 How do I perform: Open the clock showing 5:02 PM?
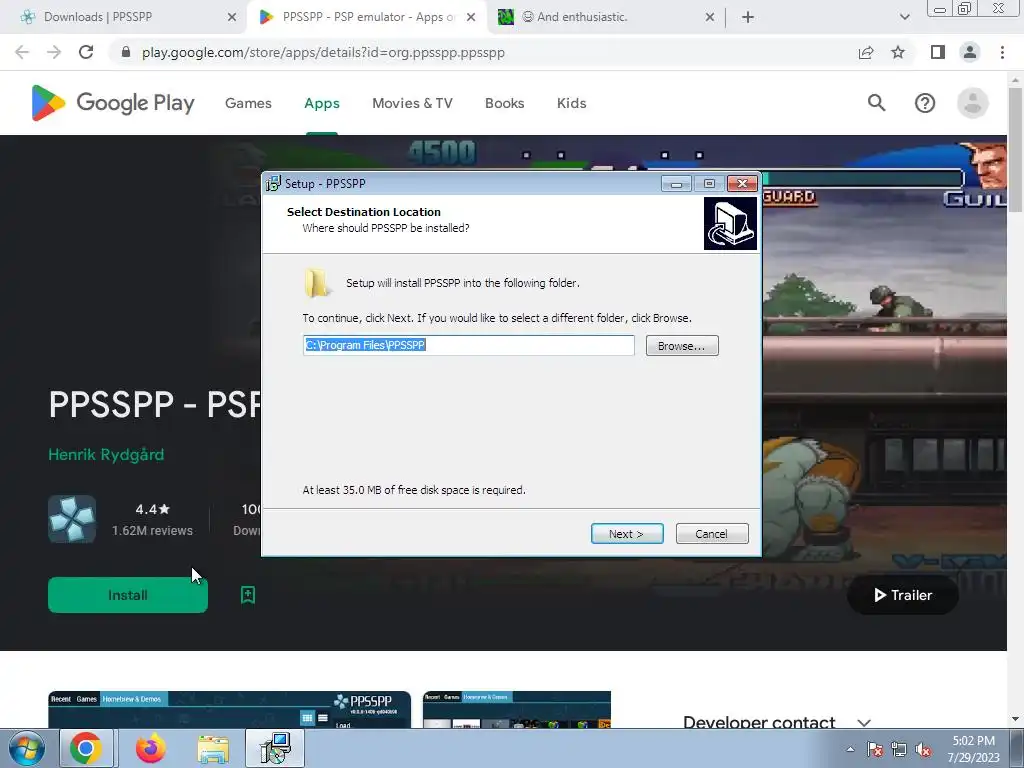(x=974, y=749)
